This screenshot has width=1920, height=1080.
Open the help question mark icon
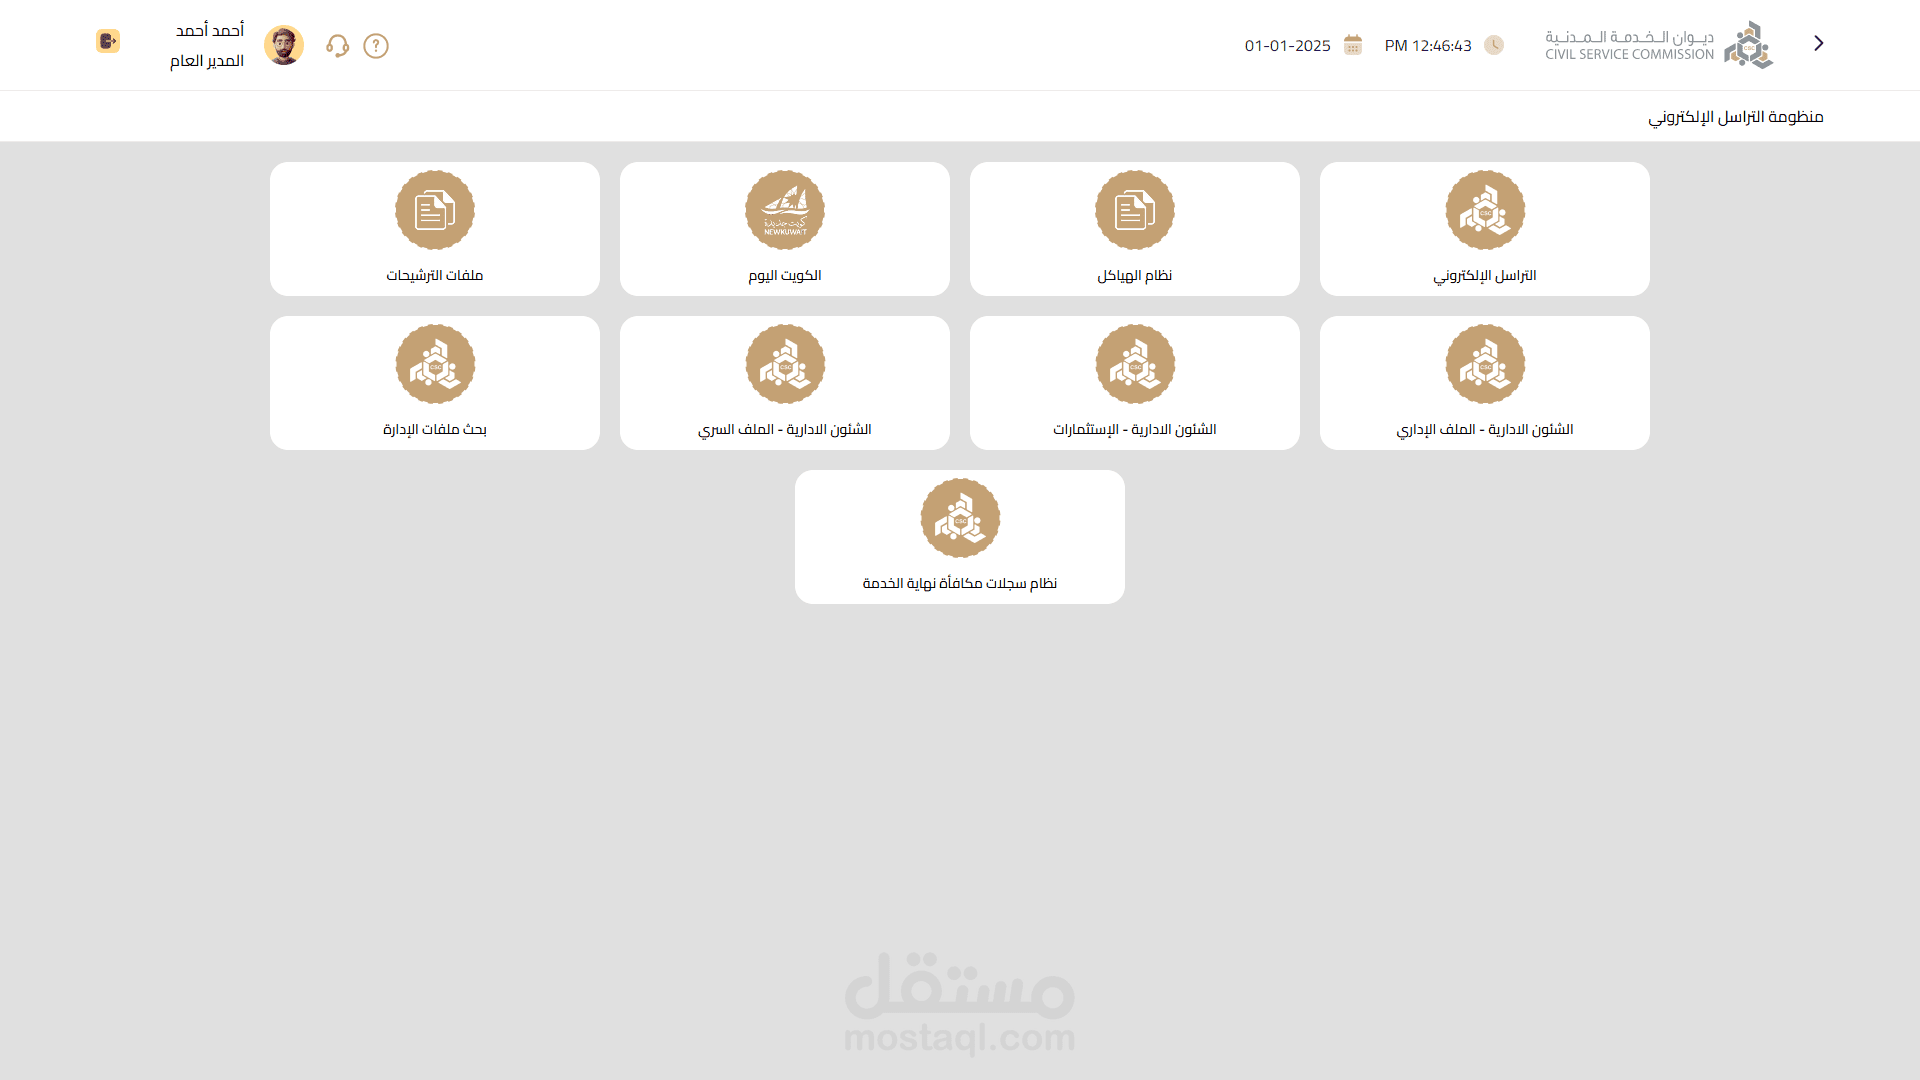(x=376, y=46)
